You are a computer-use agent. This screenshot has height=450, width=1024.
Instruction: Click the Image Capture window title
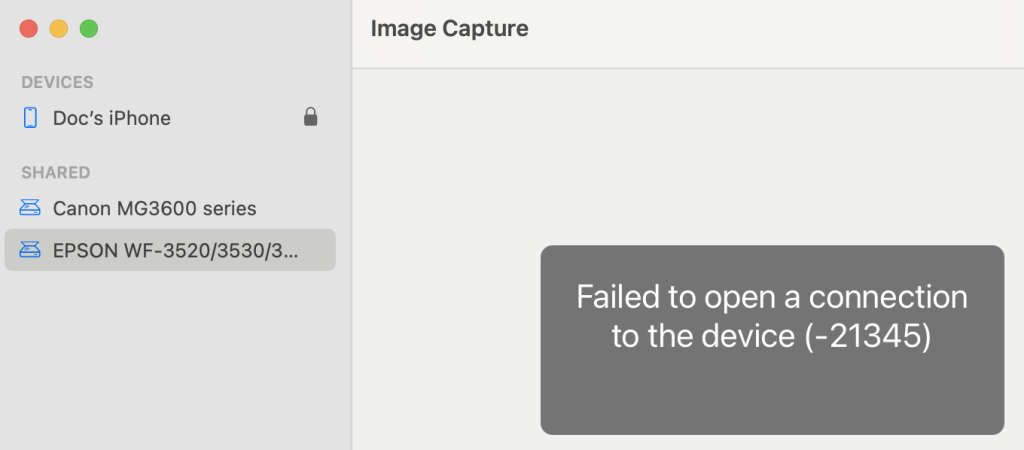[x=449, y=29]
